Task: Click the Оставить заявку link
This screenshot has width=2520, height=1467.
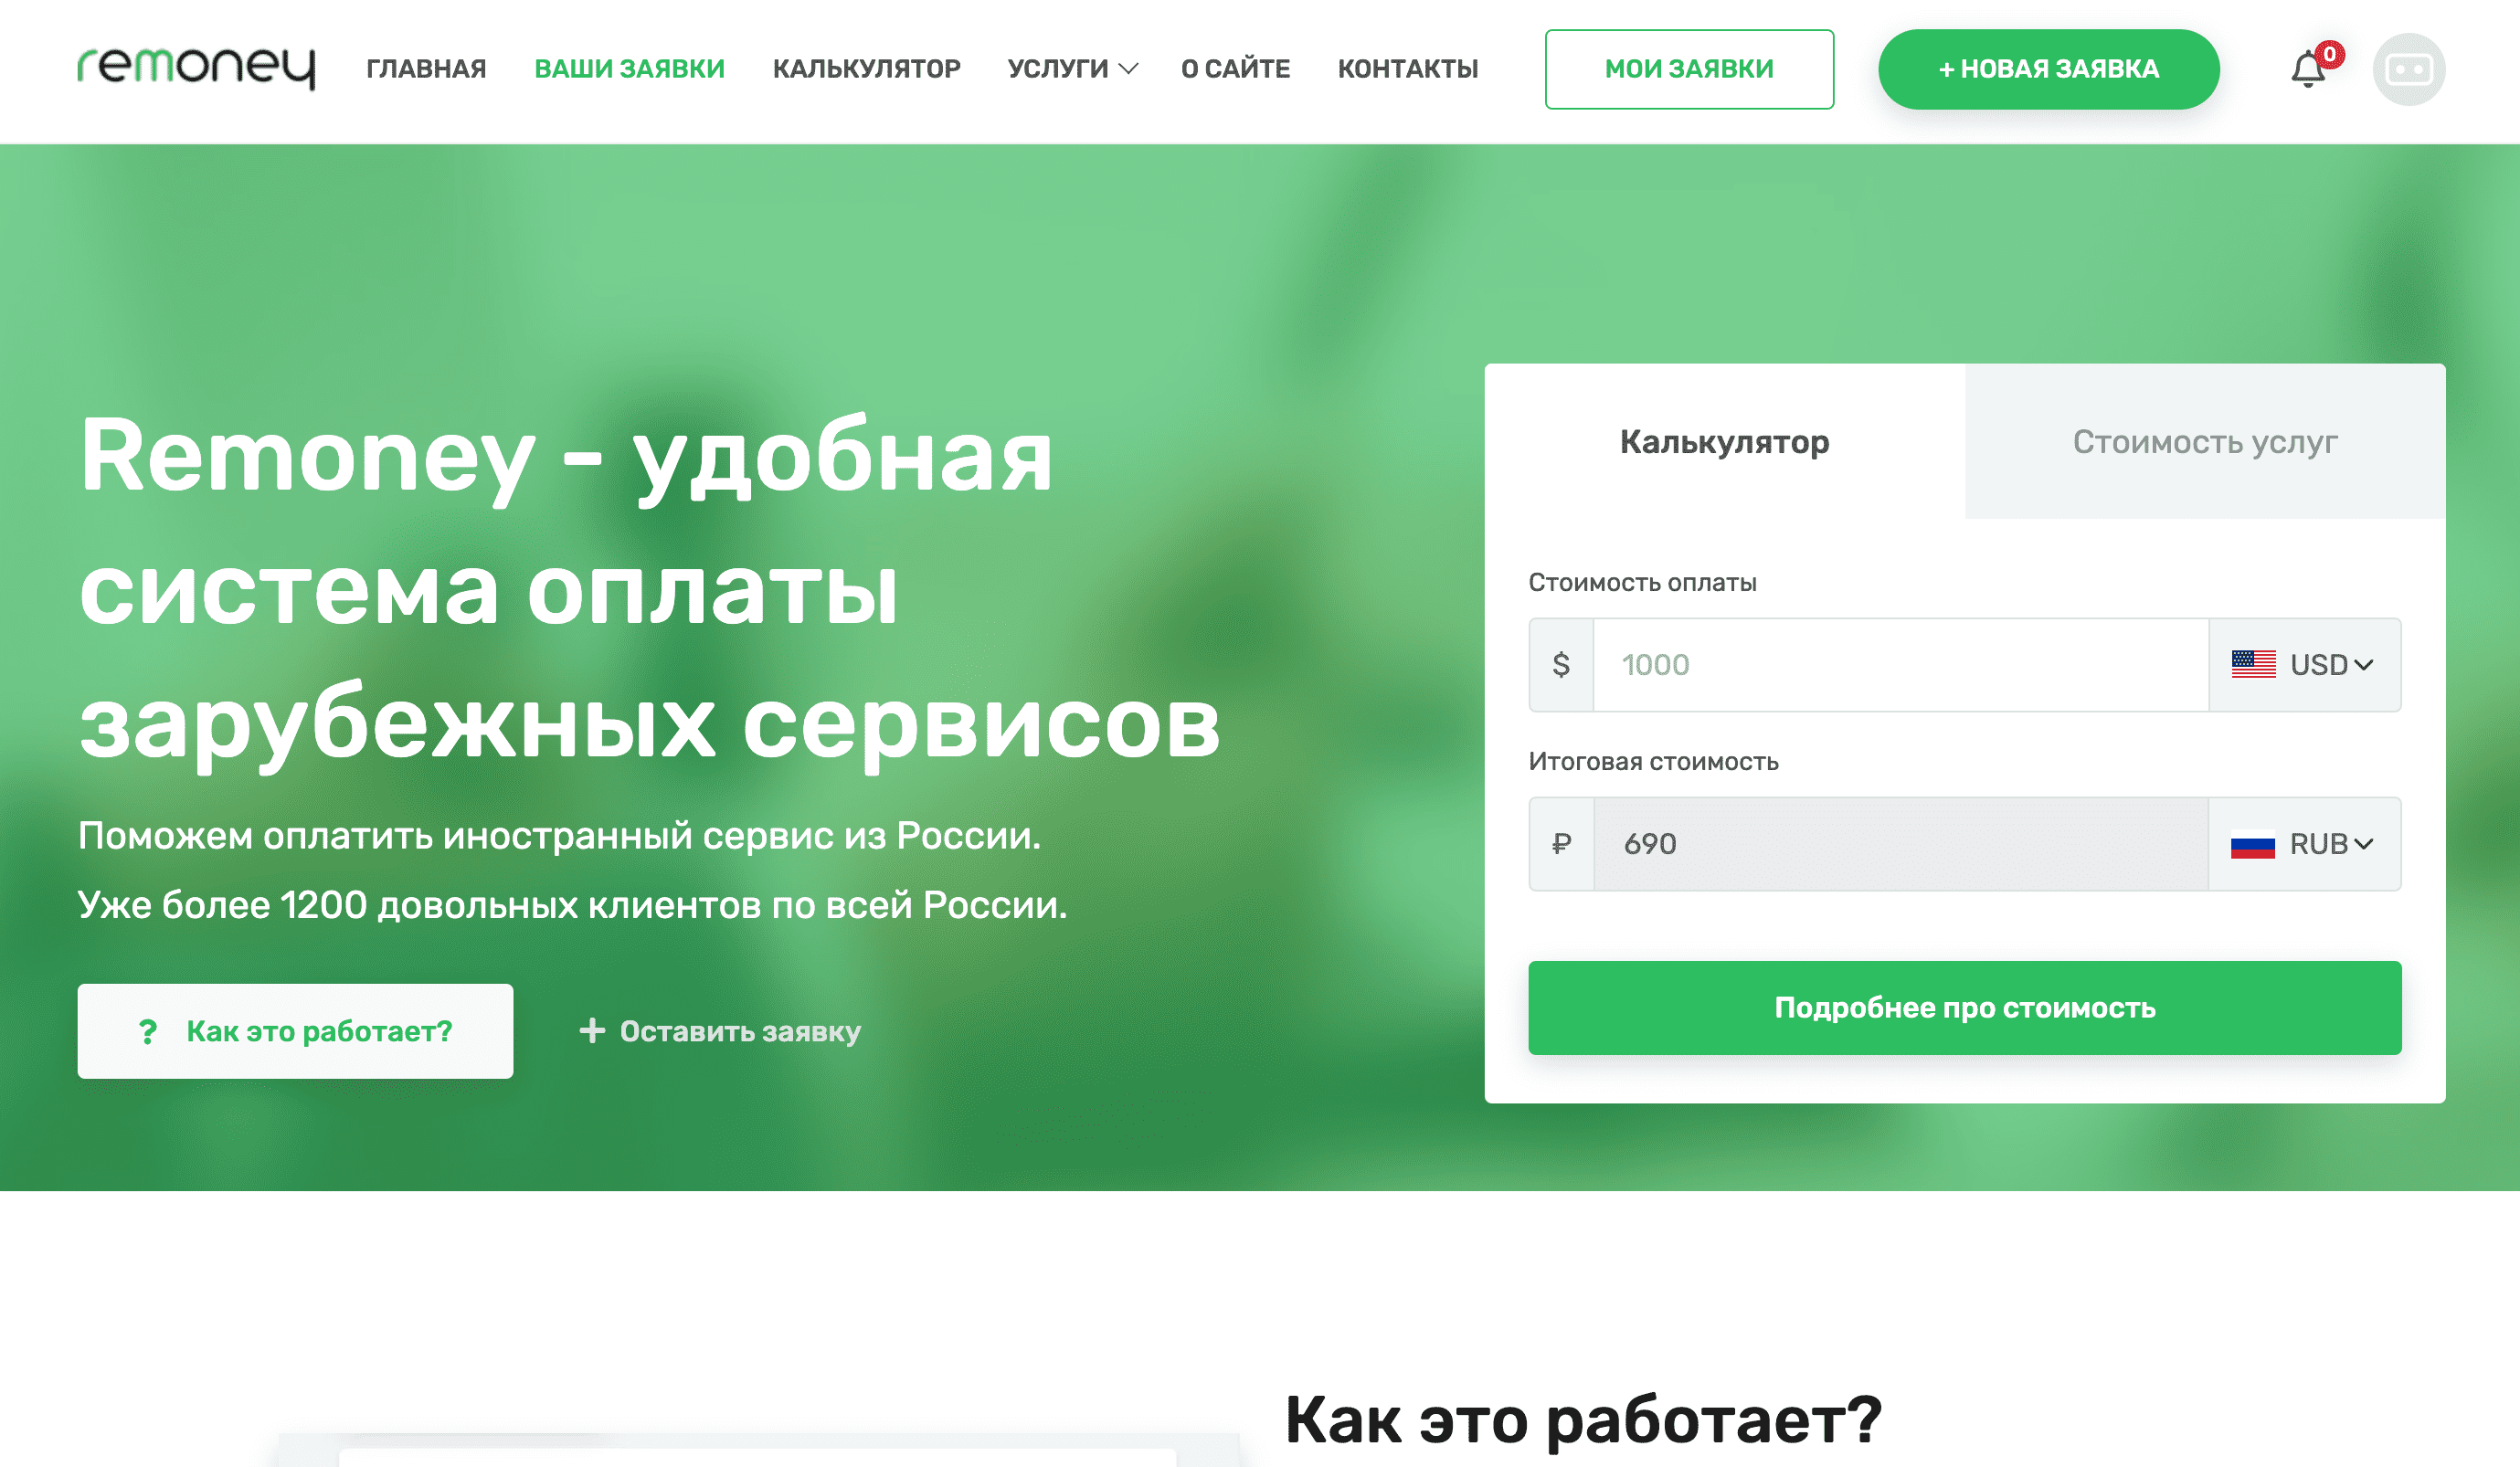Action: [720, 1031]
